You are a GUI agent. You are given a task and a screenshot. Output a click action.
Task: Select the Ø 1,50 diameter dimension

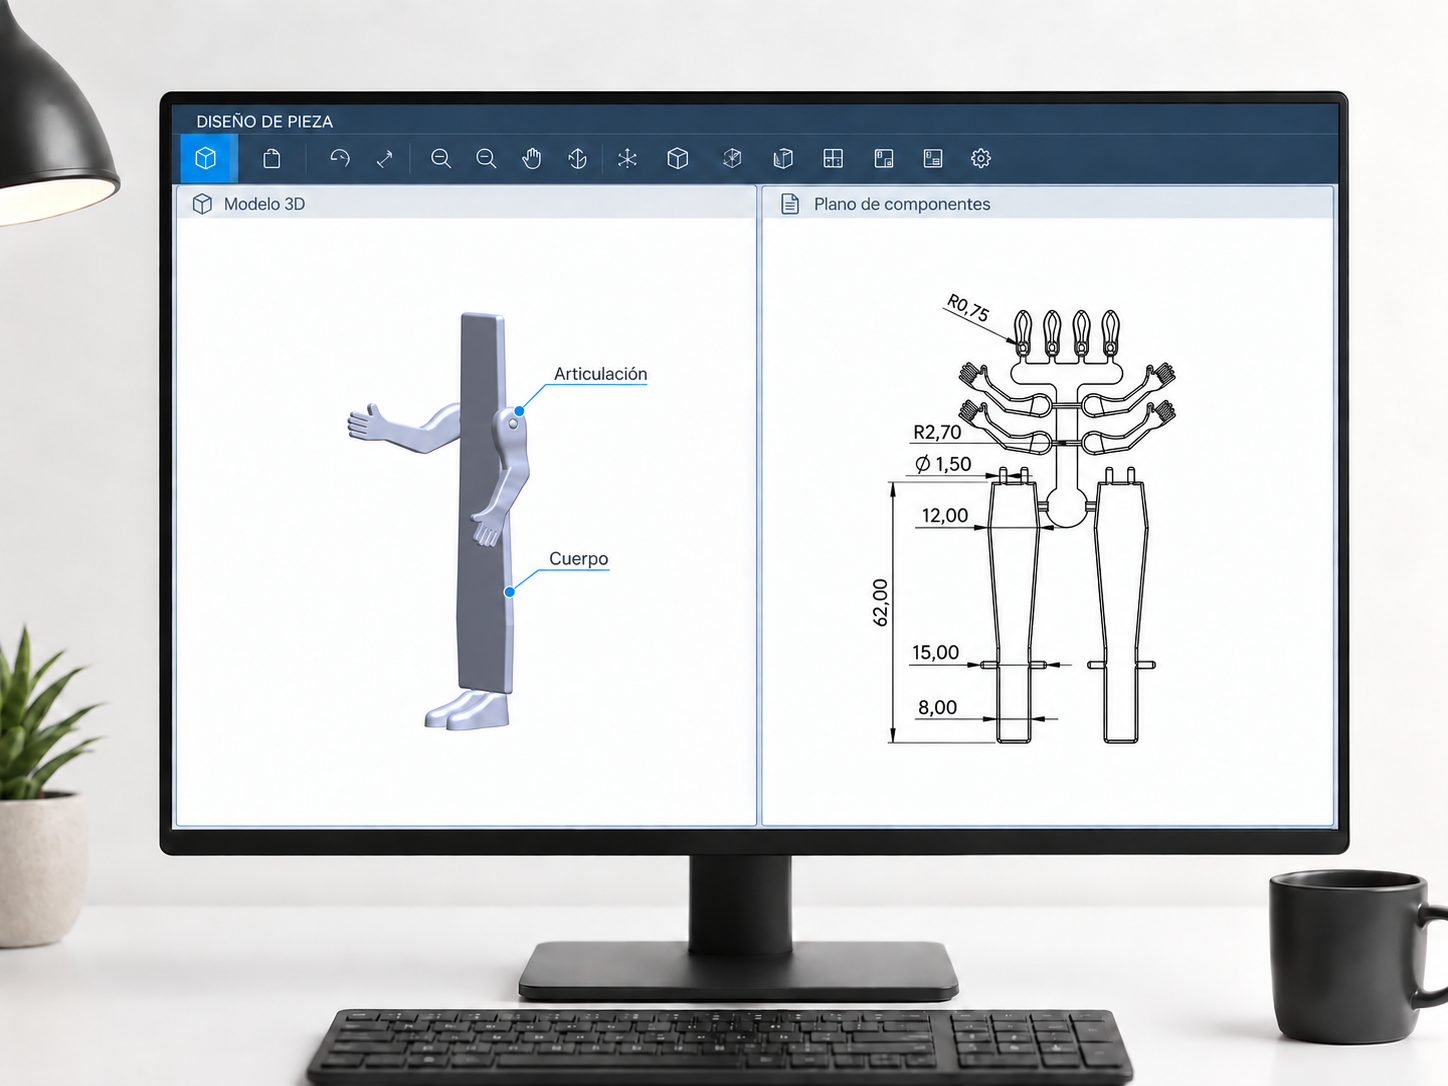pyautogui.click(x=943, y=464)
